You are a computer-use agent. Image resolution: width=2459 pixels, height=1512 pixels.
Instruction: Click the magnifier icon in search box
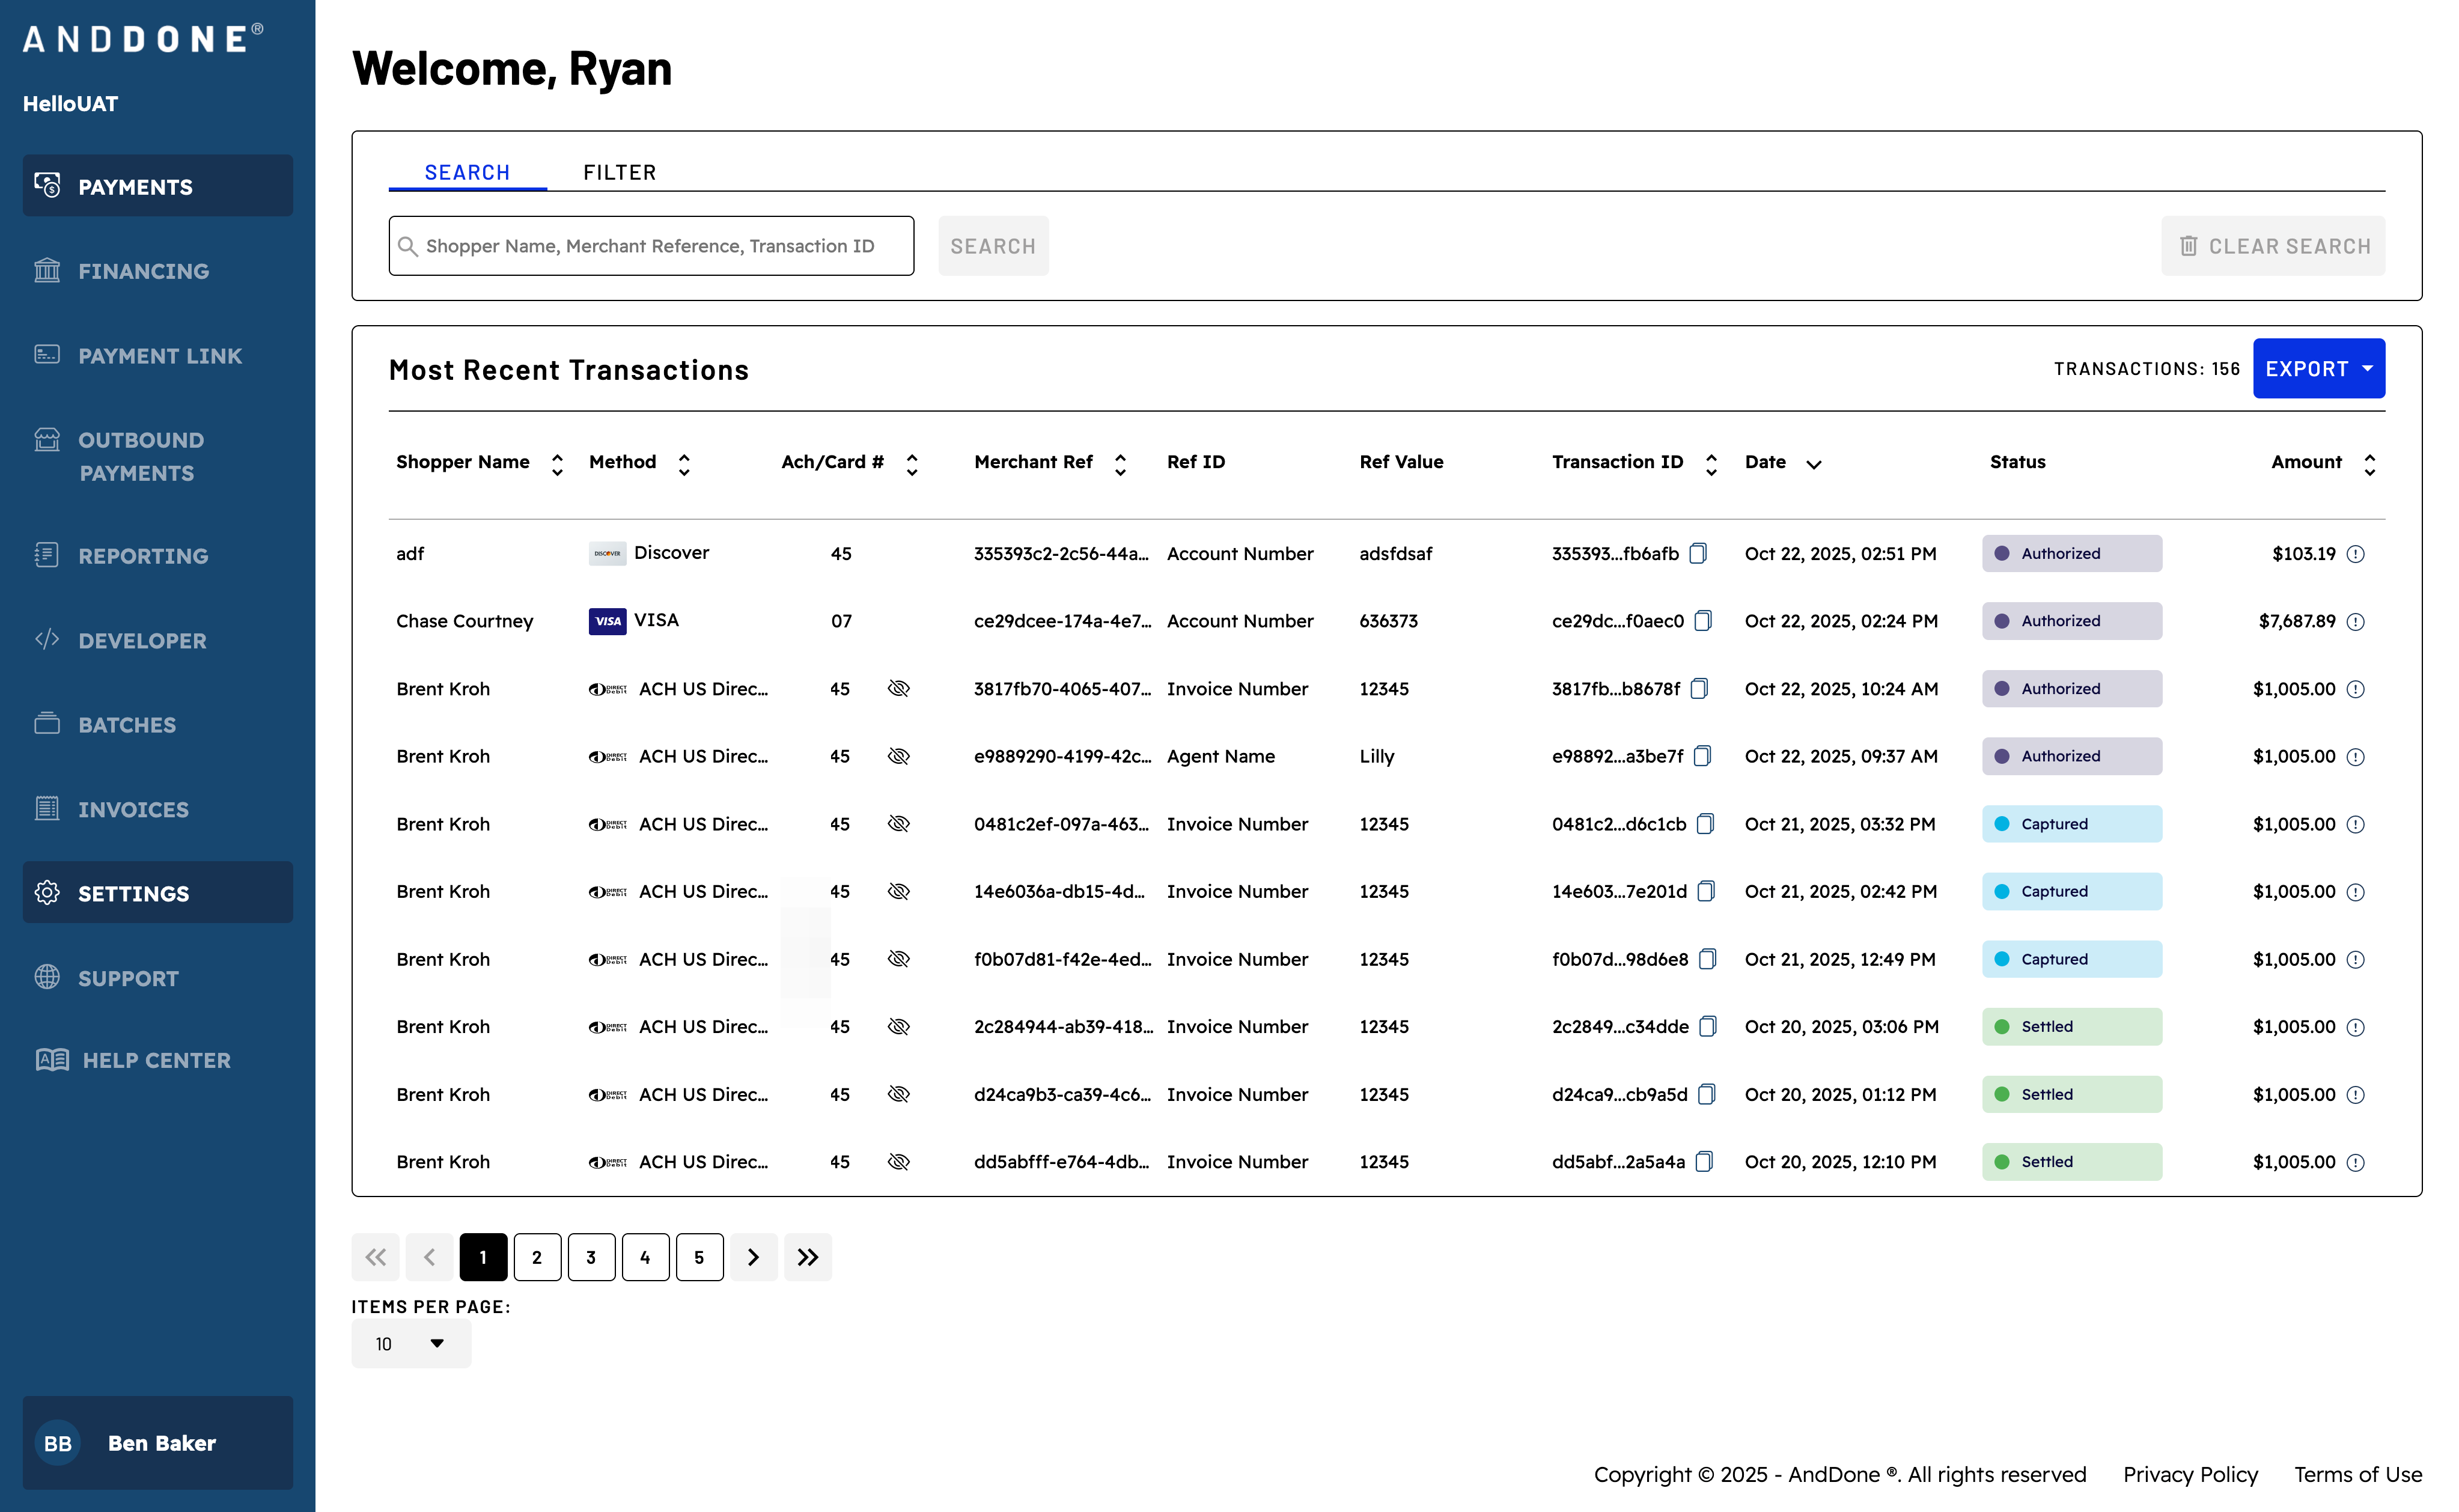point(407,246)
